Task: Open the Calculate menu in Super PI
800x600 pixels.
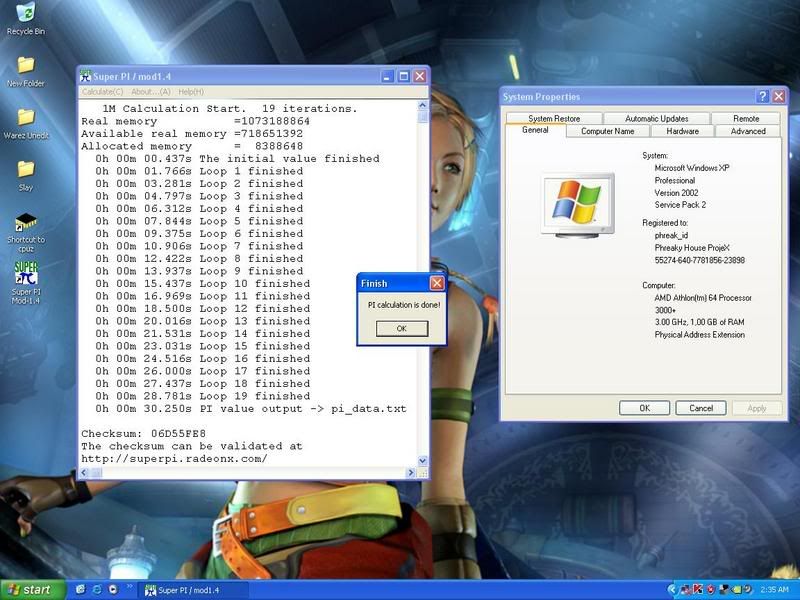Action: point(102,92)
